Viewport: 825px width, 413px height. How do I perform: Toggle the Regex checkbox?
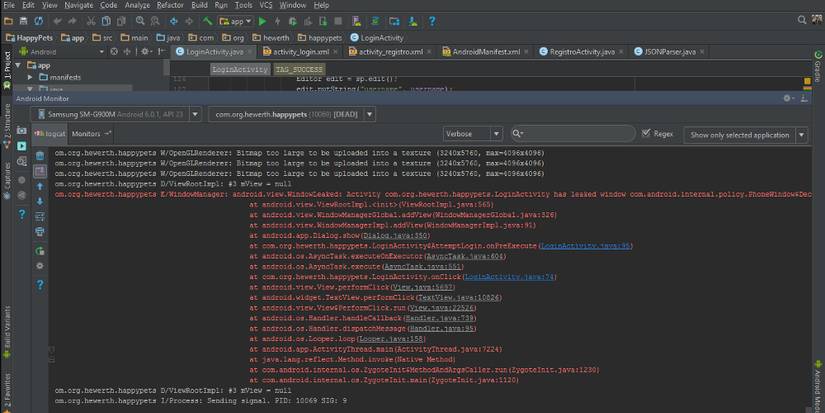647,133
